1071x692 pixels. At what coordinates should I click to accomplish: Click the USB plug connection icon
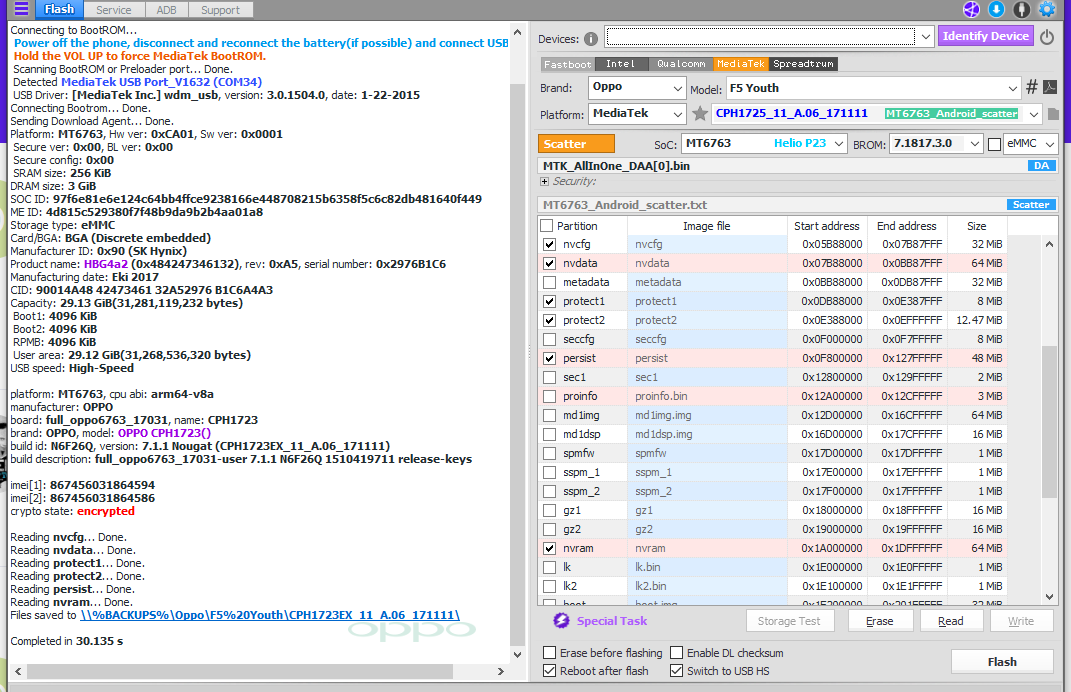(x=1022, y=10)
